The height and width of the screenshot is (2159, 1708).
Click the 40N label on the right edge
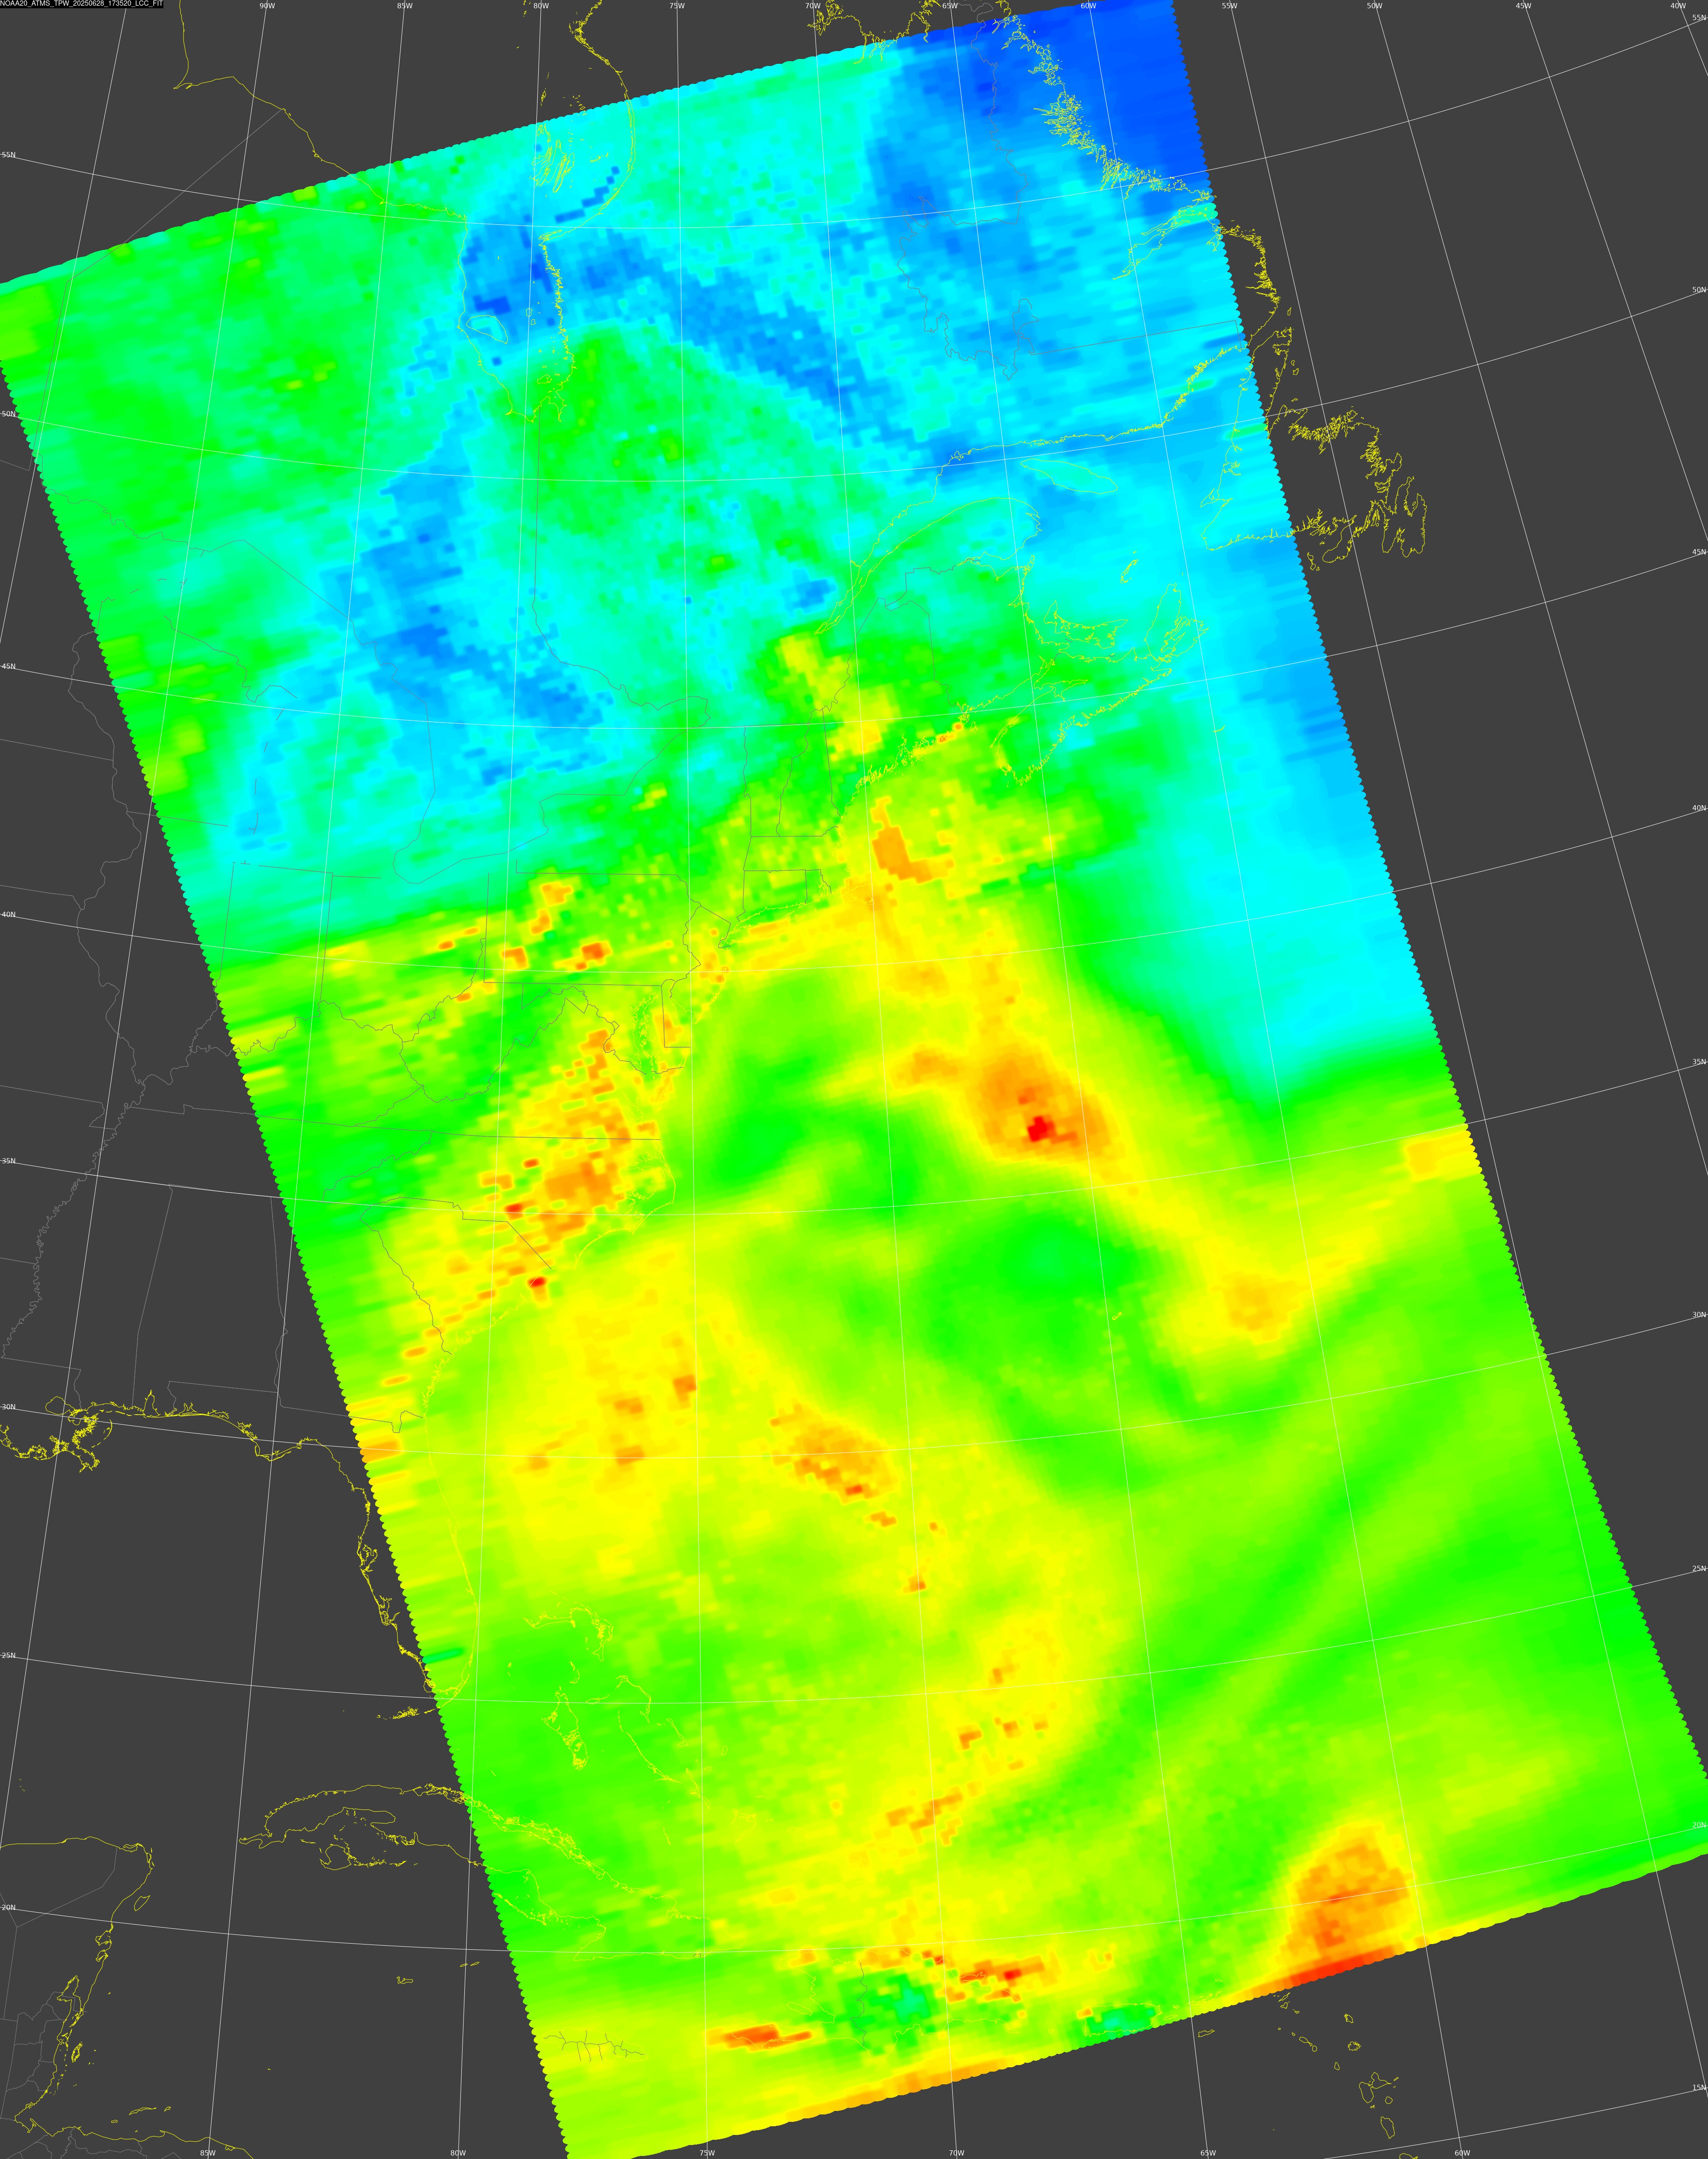point(1699,808)
